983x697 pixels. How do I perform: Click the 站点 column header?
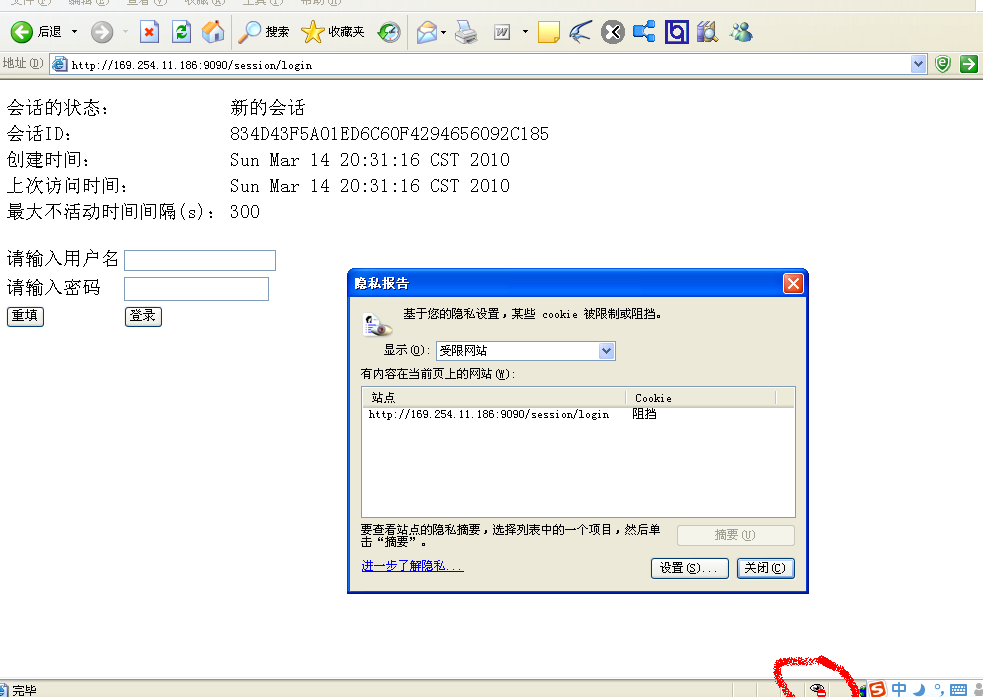pyautogui.click(x=494, y=397)
